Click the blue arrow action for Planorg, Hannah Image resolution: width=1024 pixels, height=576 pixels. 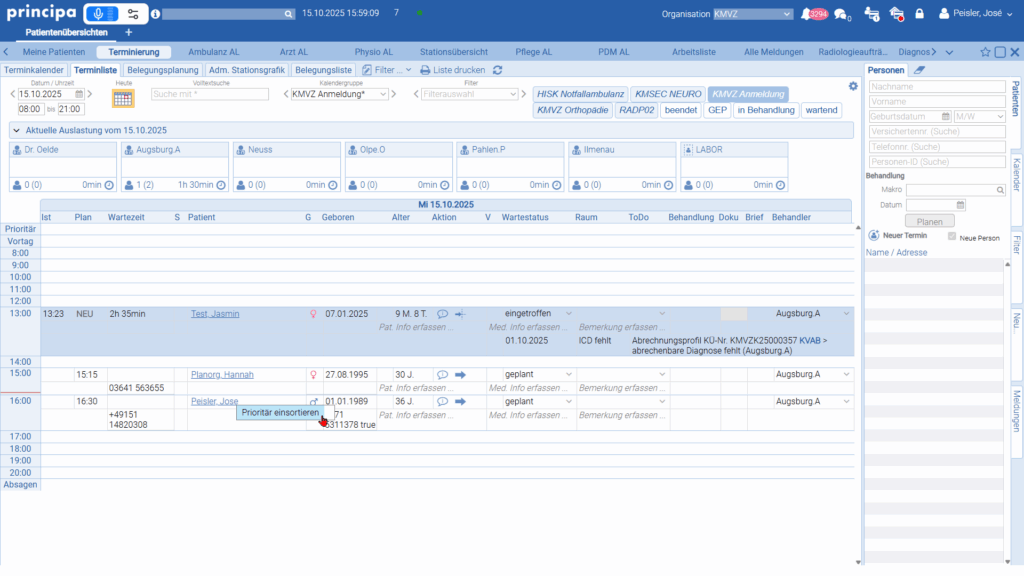click(x=460, y=375)
